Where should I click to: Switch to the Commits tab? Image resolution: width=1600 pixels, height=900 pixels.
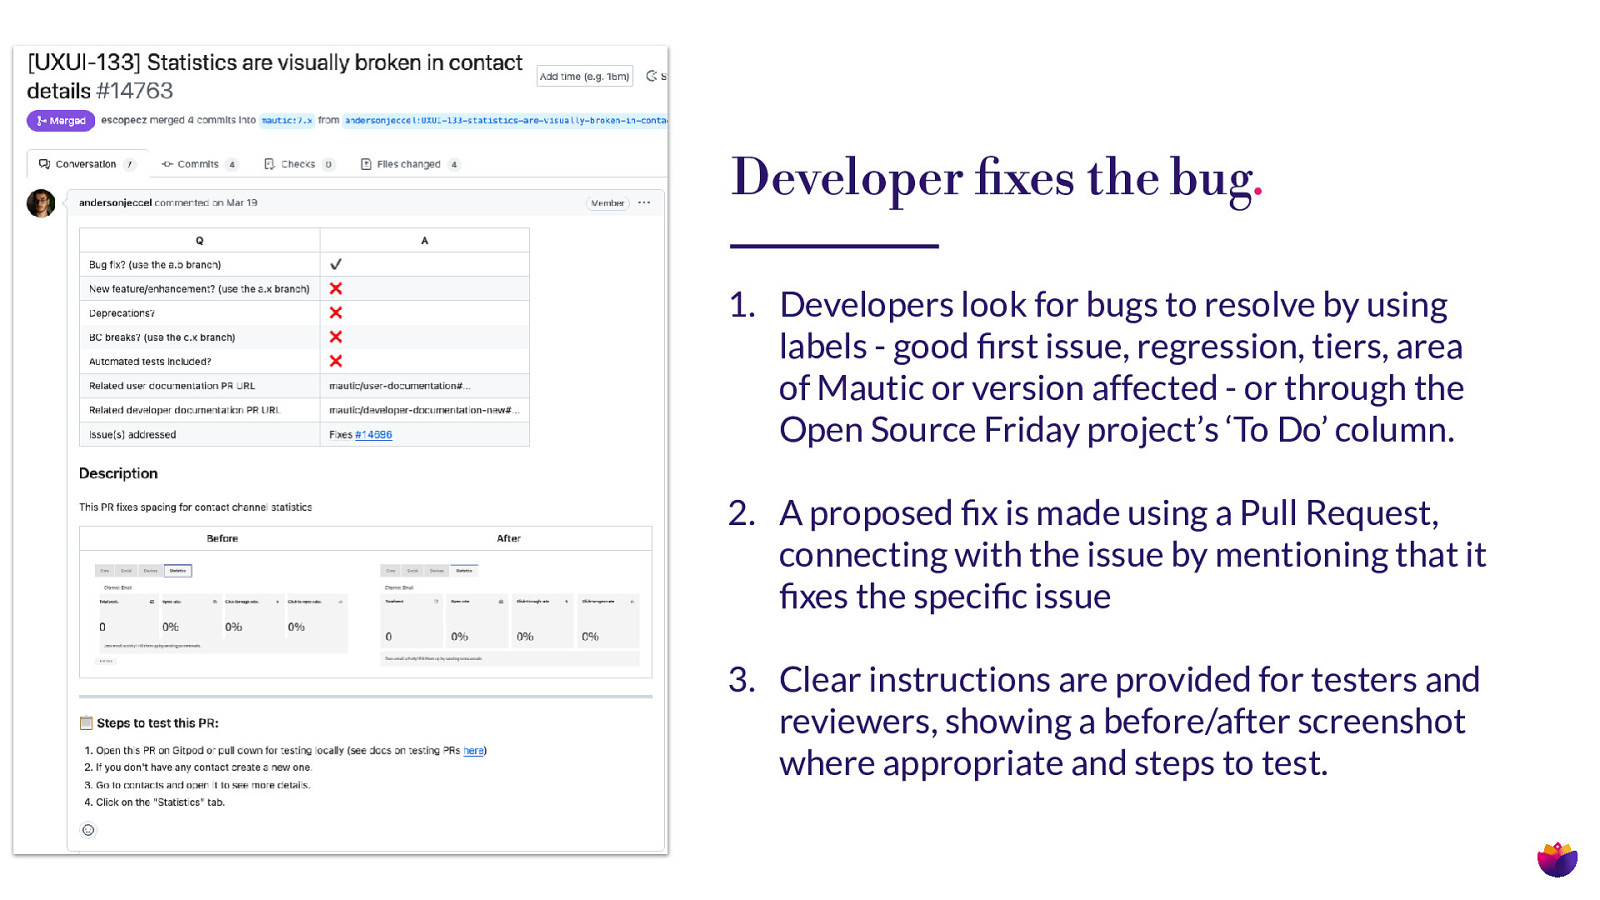point(199,164)
